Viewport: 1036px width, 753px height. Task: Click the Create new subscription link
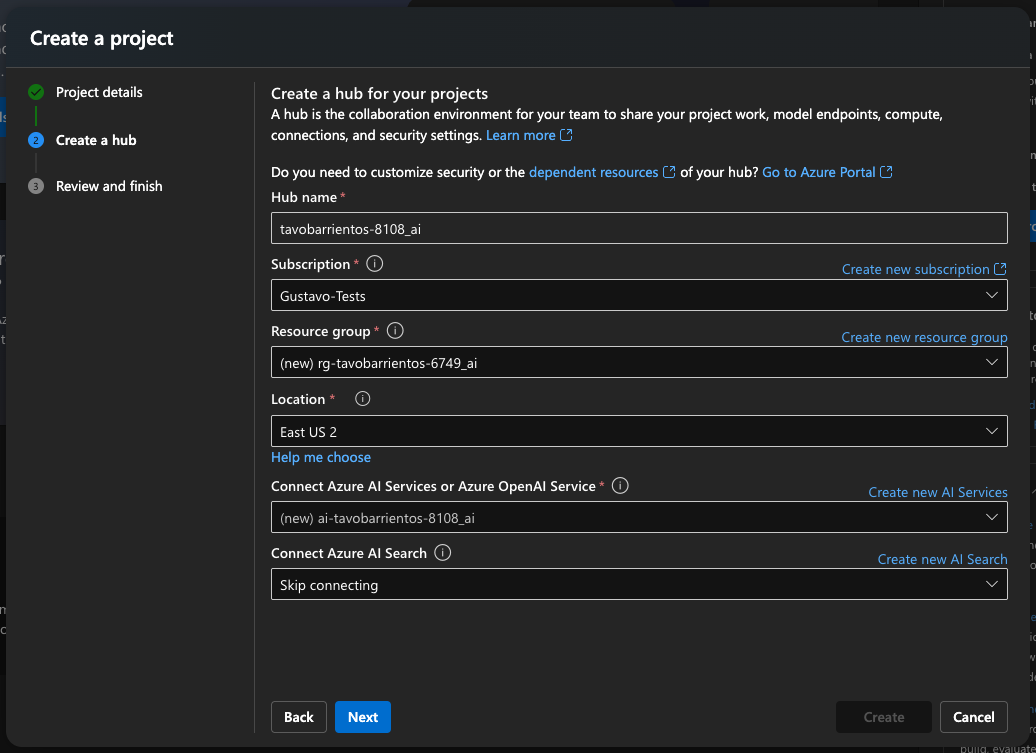tap(916, 269)
